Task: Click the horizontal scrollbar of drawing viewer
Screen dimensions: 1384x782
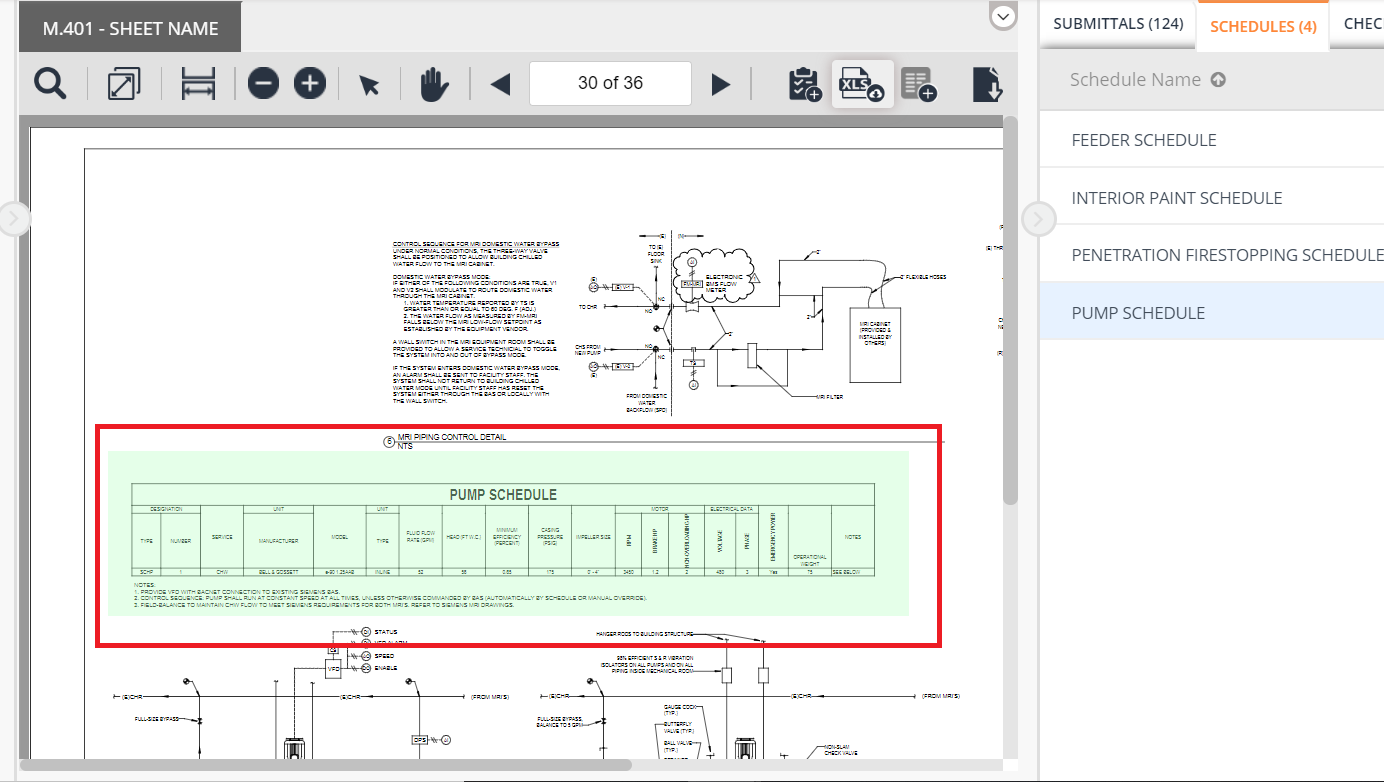Action: (x=325, y=764)
